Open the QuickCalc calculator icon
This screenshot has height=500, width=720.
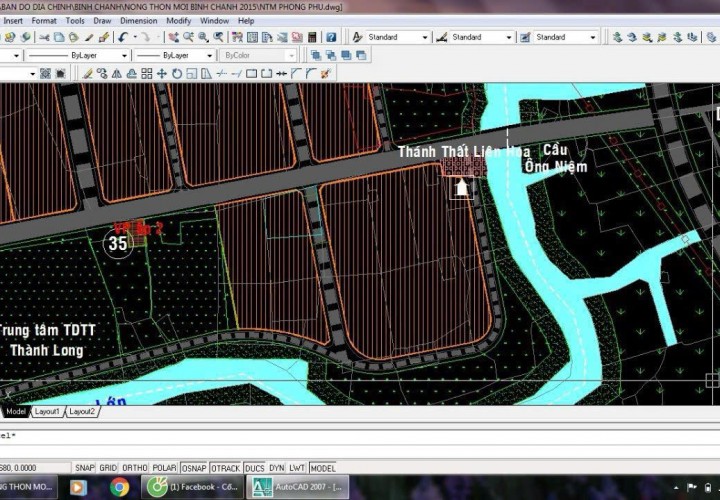[313, 37]
